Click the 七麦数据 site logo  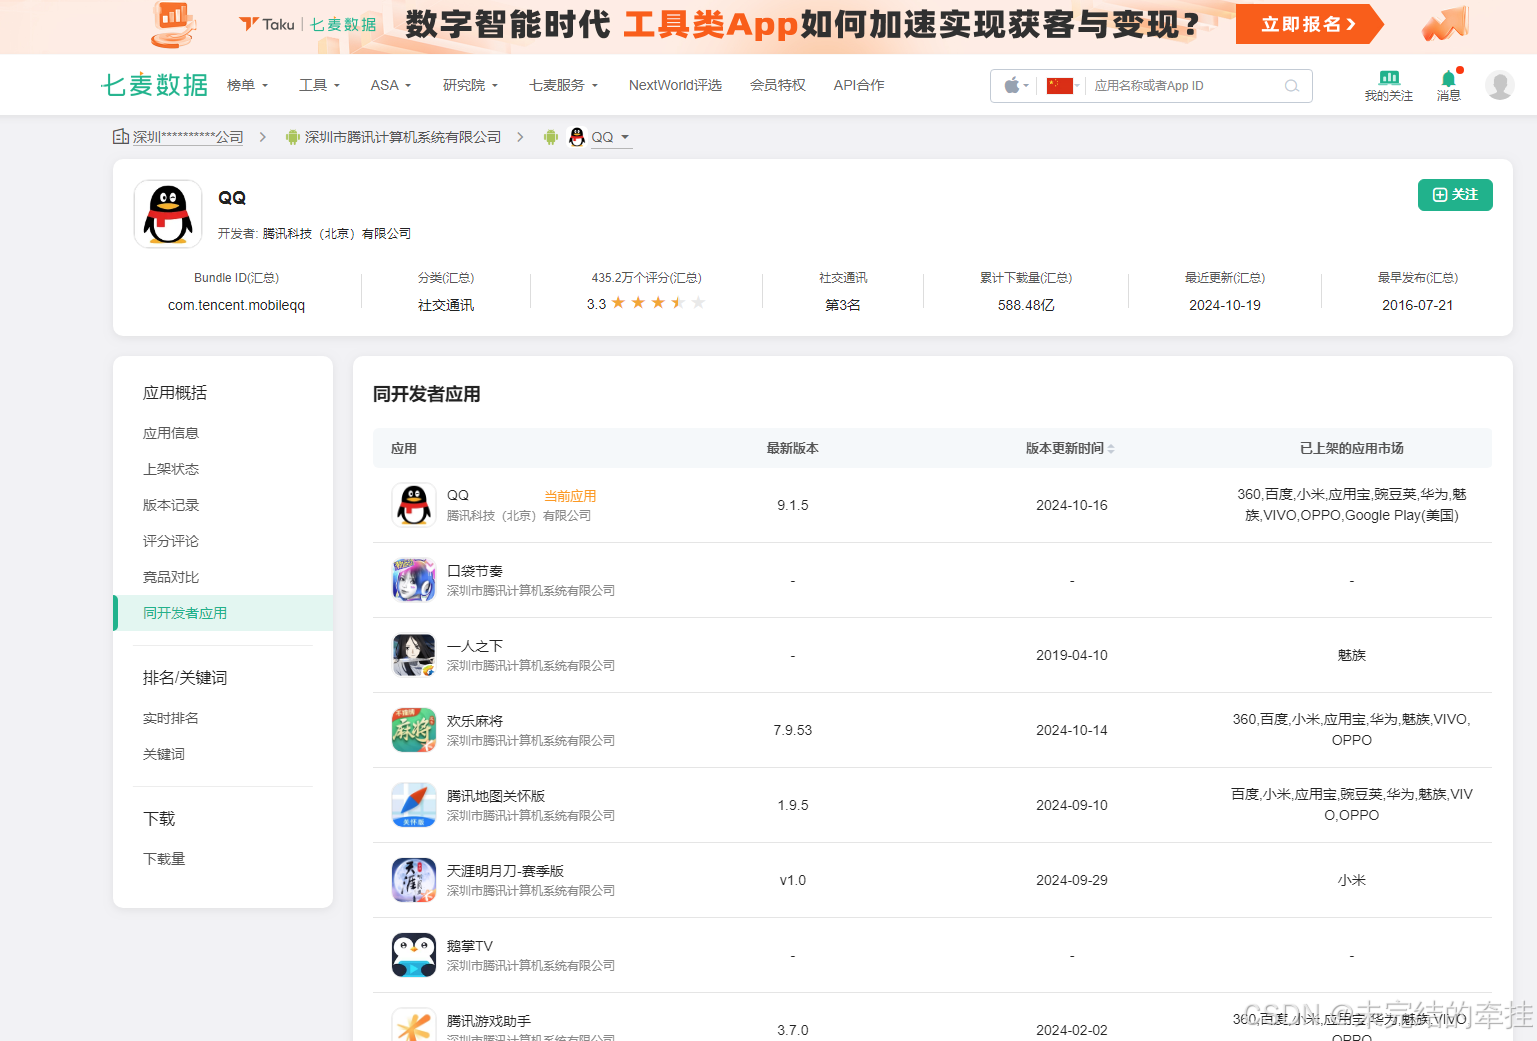click(155, 85)
